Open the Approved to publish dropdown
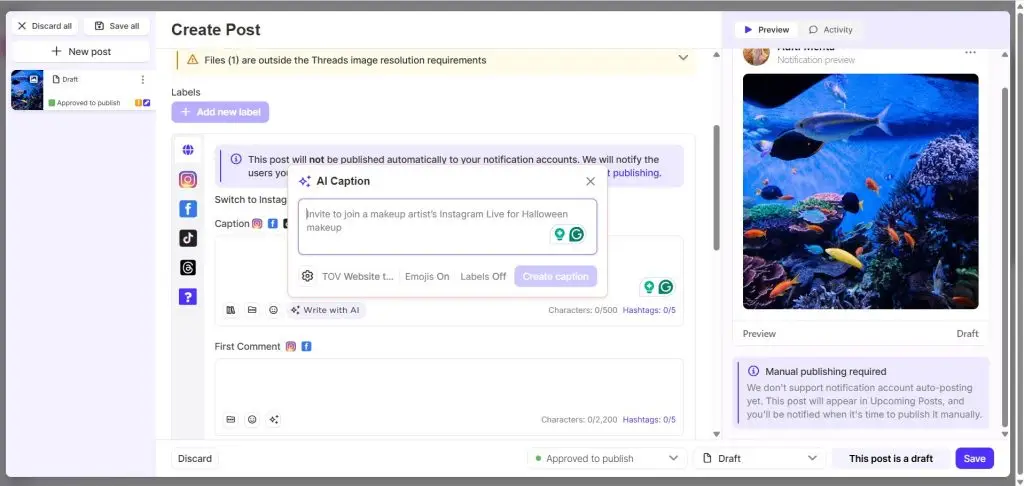1024x486 pixels. pyautogui.click(x=607, y=459)
